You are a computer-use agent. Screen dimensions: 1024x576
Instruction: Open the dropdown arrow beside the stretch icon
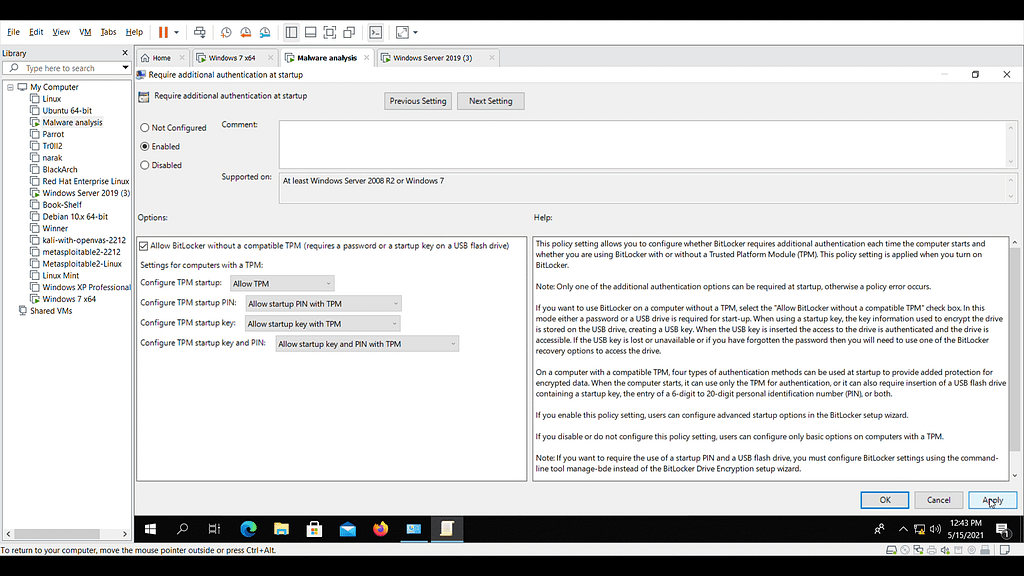(x=415, y=32)
